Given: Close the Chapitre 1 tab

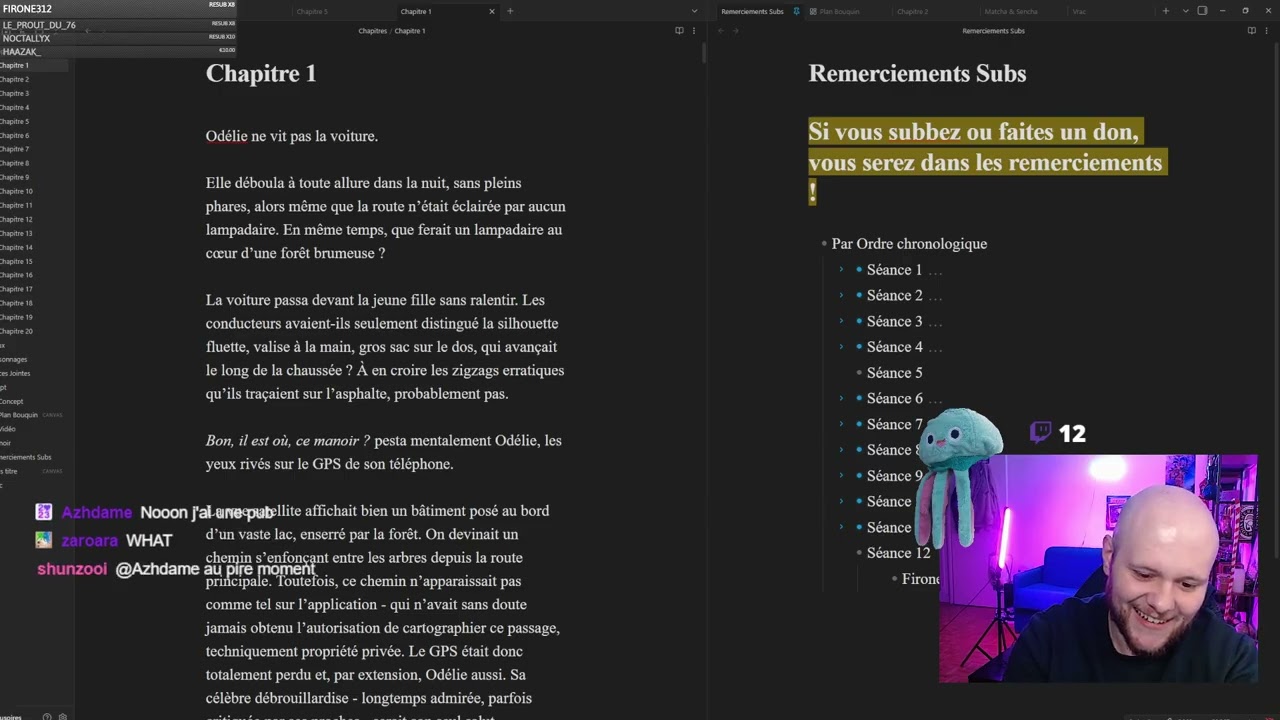Looking at the screenshot, I should pyautogui.click(x=491, y=11).
